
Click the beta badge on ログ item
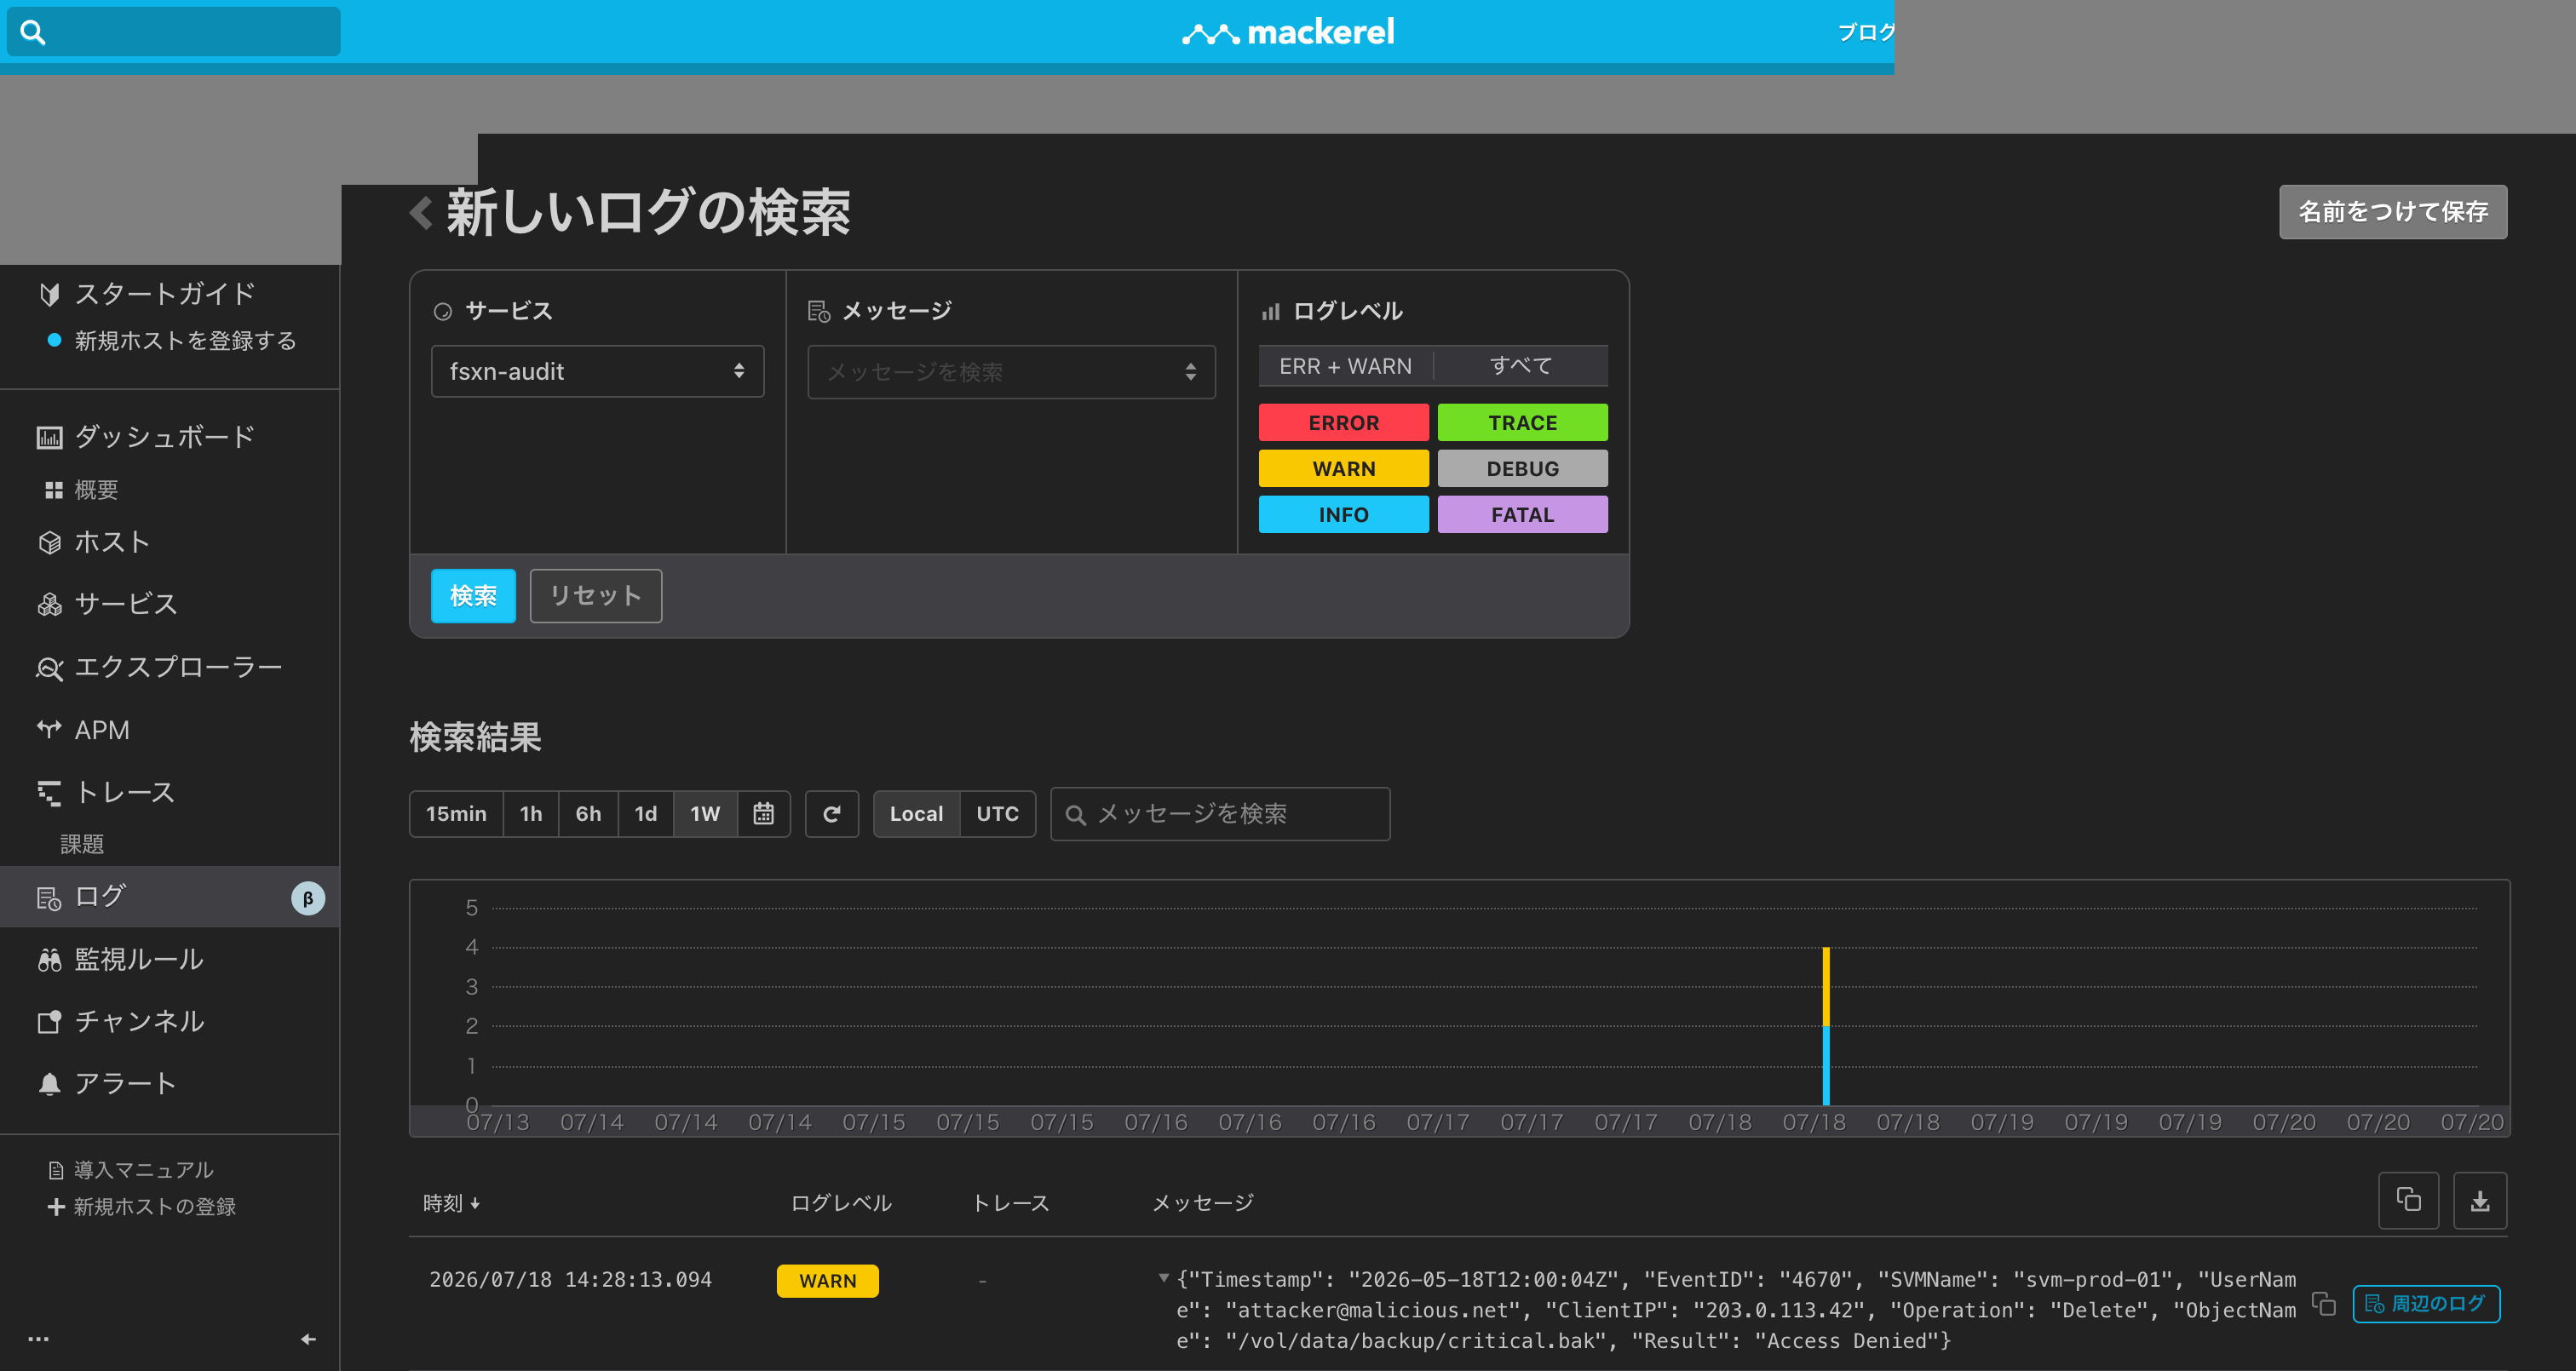pos(308,898)
